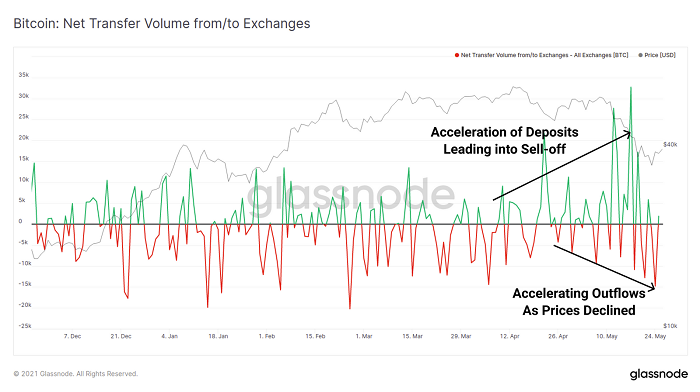Click the 35k y-axis label
Viewport: 700px width, 392px height.
(24, 75)
